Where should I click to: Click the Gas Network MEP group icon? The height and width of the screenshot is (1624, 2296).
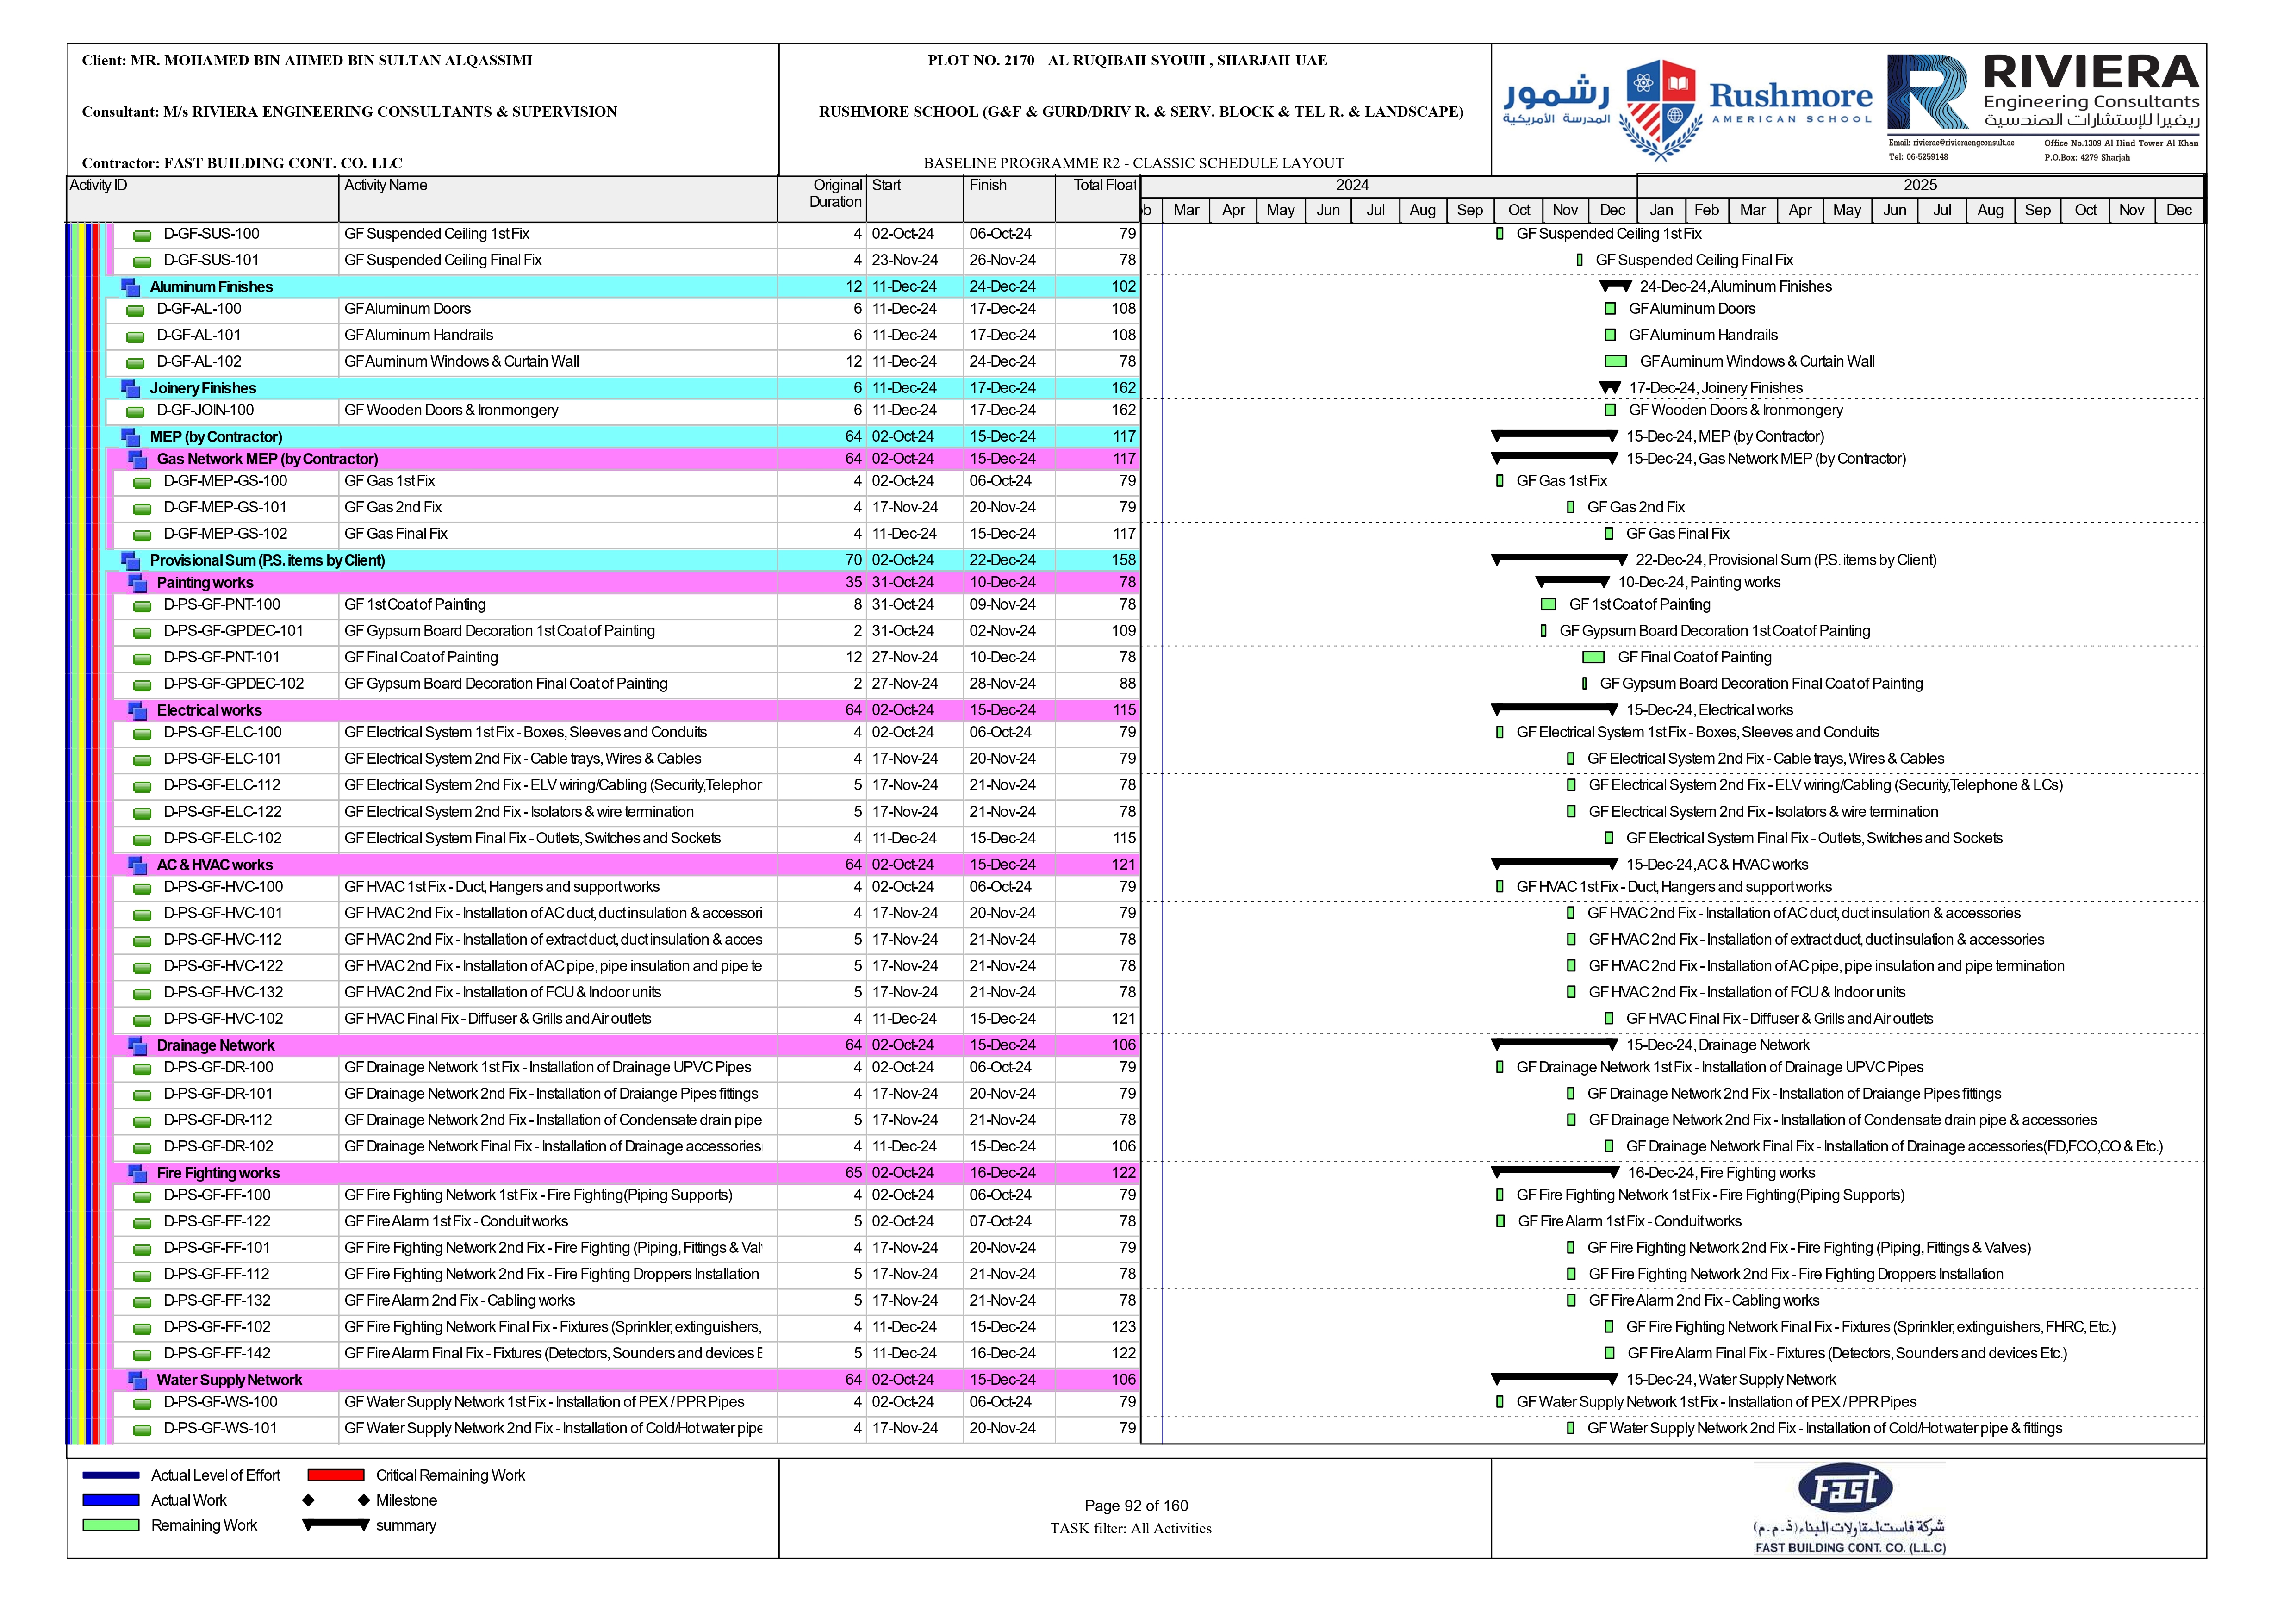coord(137,459)
